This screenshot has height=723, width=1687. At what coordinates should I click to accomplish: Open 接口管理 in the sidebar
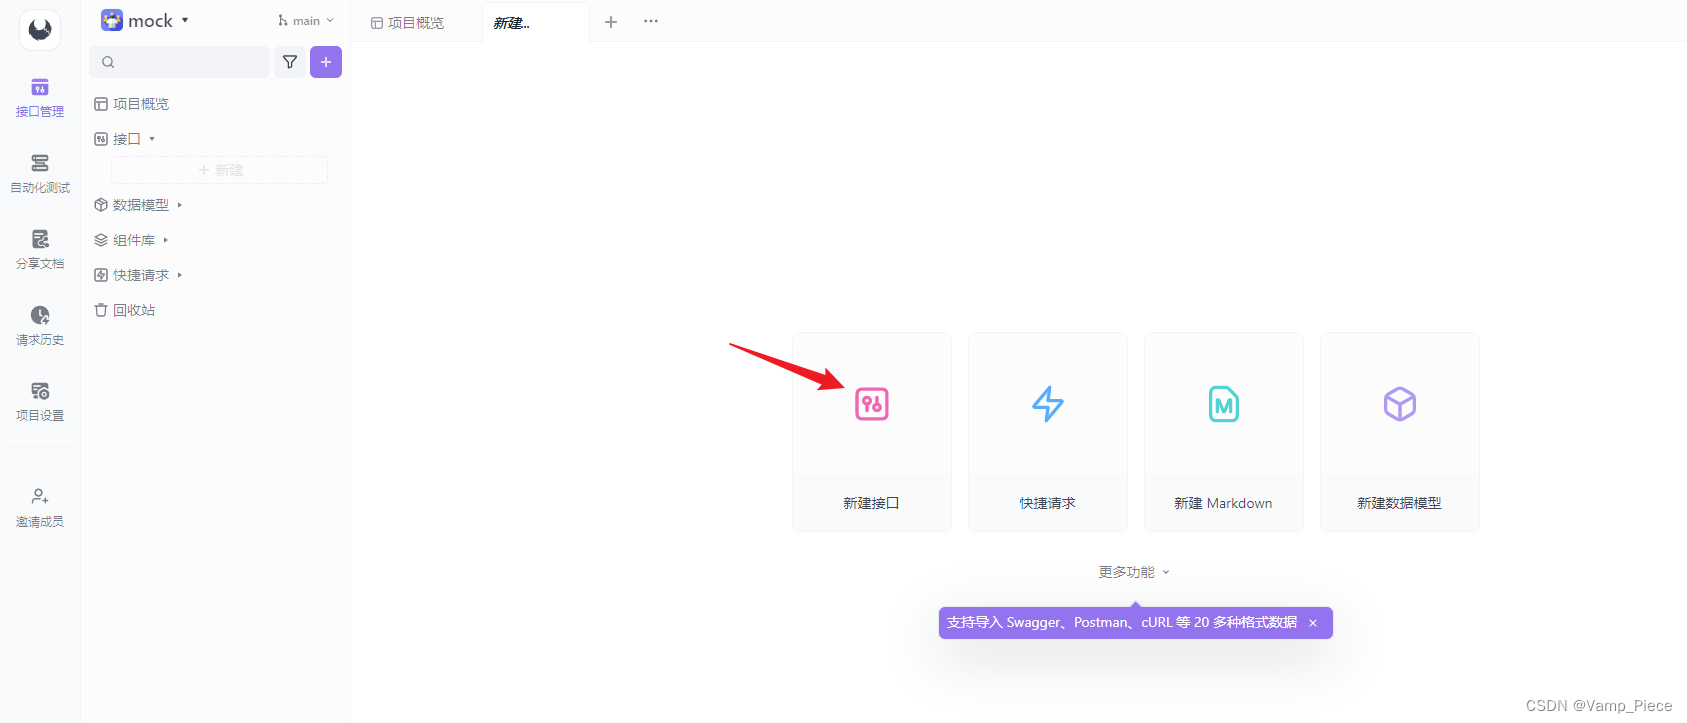(40, 98)
